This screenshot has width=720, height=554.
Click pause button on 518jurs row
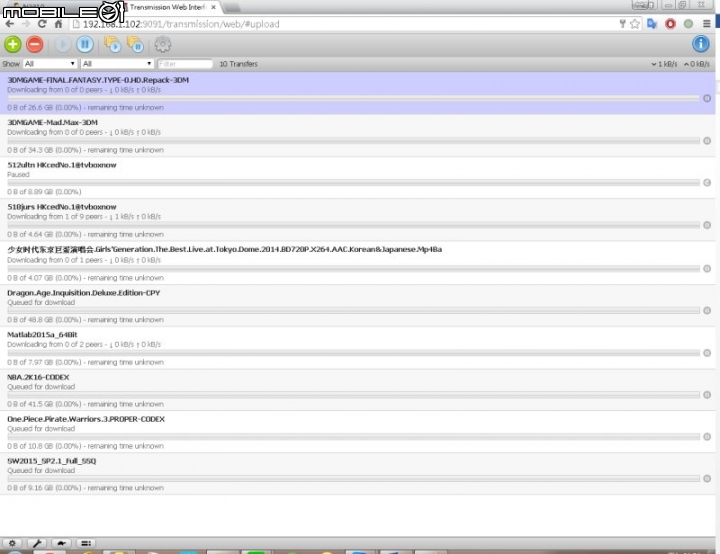(707, 225)
